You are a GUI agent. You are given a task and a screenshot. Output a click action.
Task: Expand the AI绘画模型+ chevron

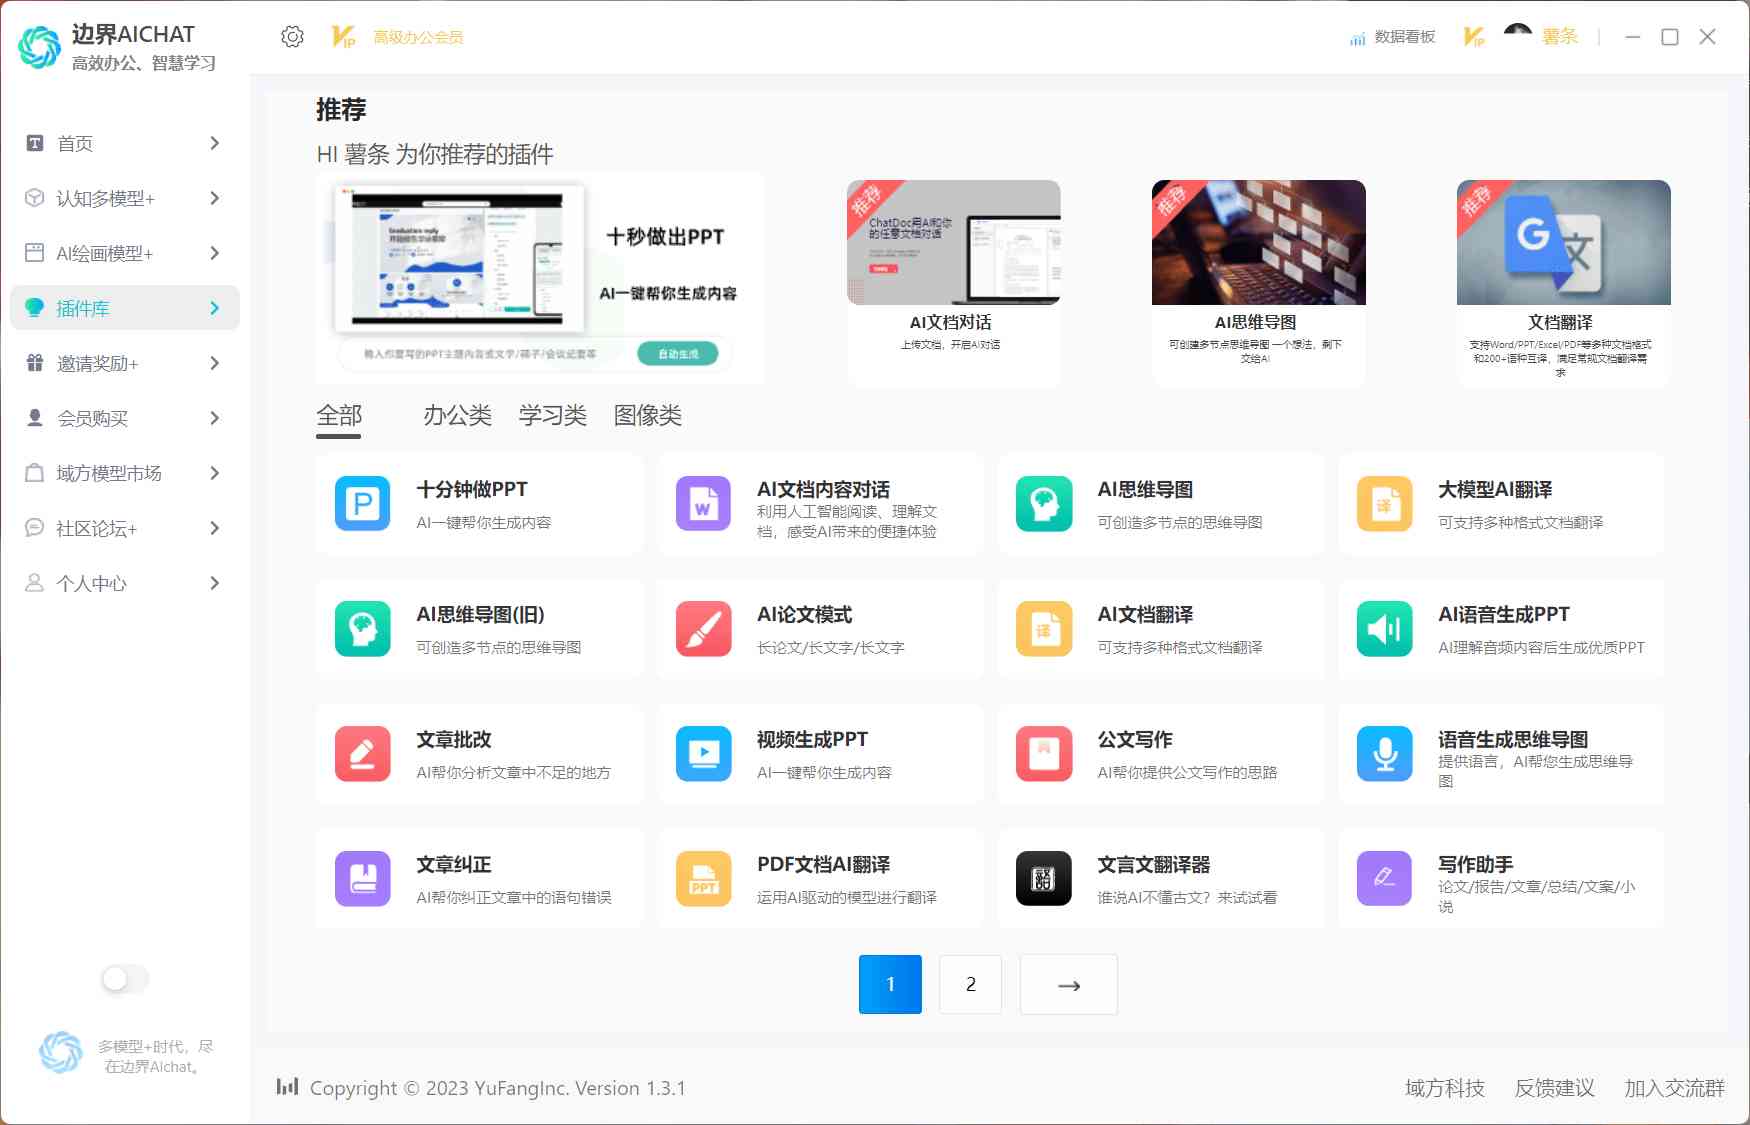click(x=214, y=253)
